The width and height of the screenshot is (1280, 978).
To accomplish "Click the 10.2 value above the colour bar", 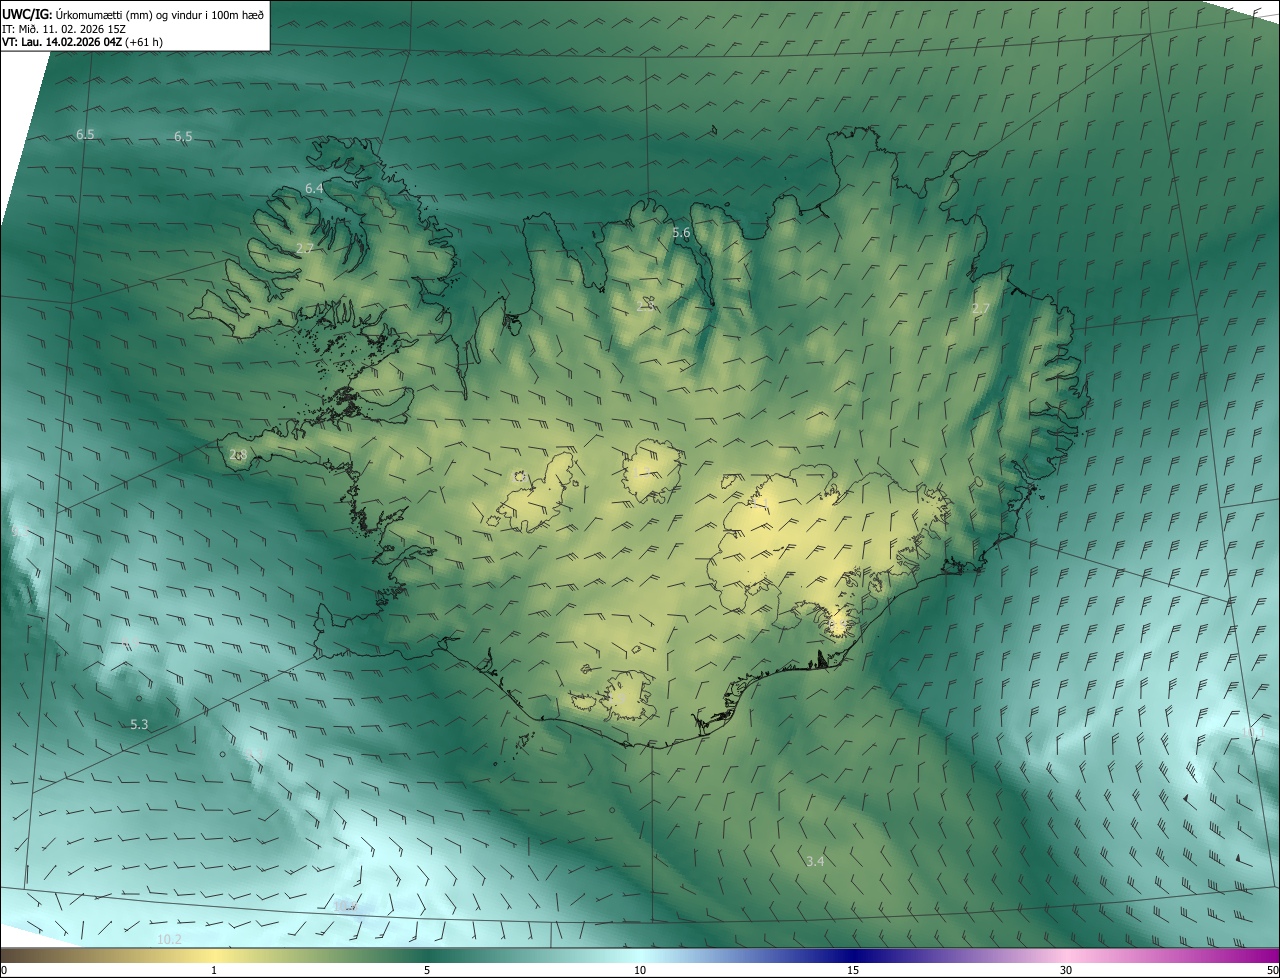I will 170,939.
